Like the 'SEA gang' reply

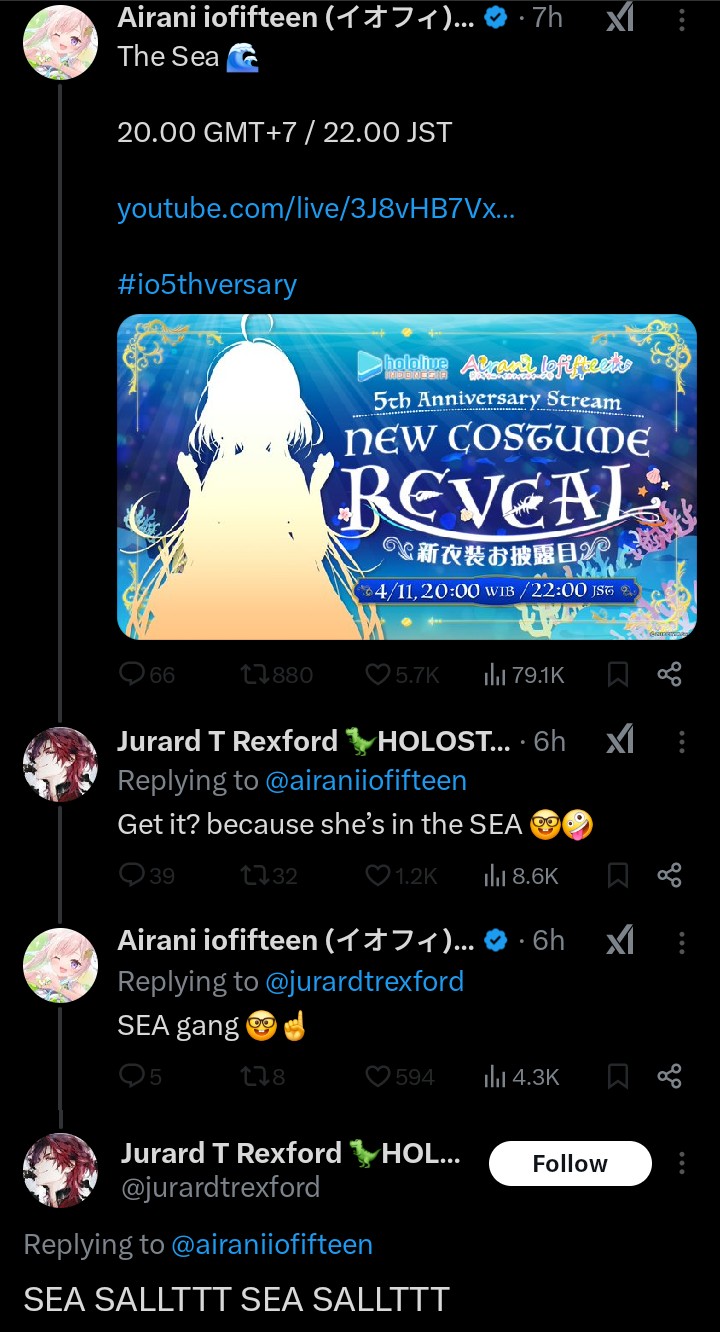click(x=399, y=1077)
